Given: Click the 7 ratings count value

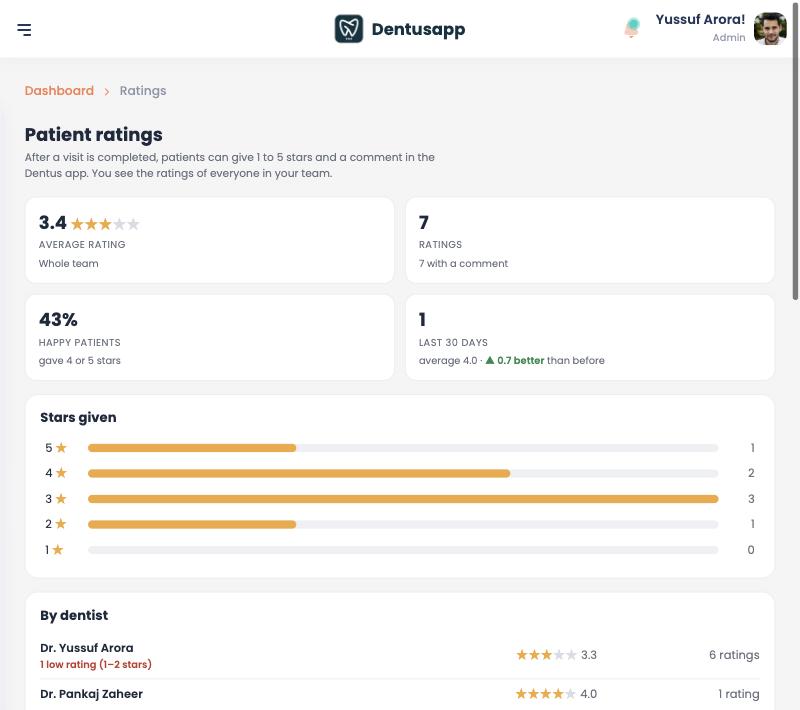Looking at the screenshot, I should [423, 222].
